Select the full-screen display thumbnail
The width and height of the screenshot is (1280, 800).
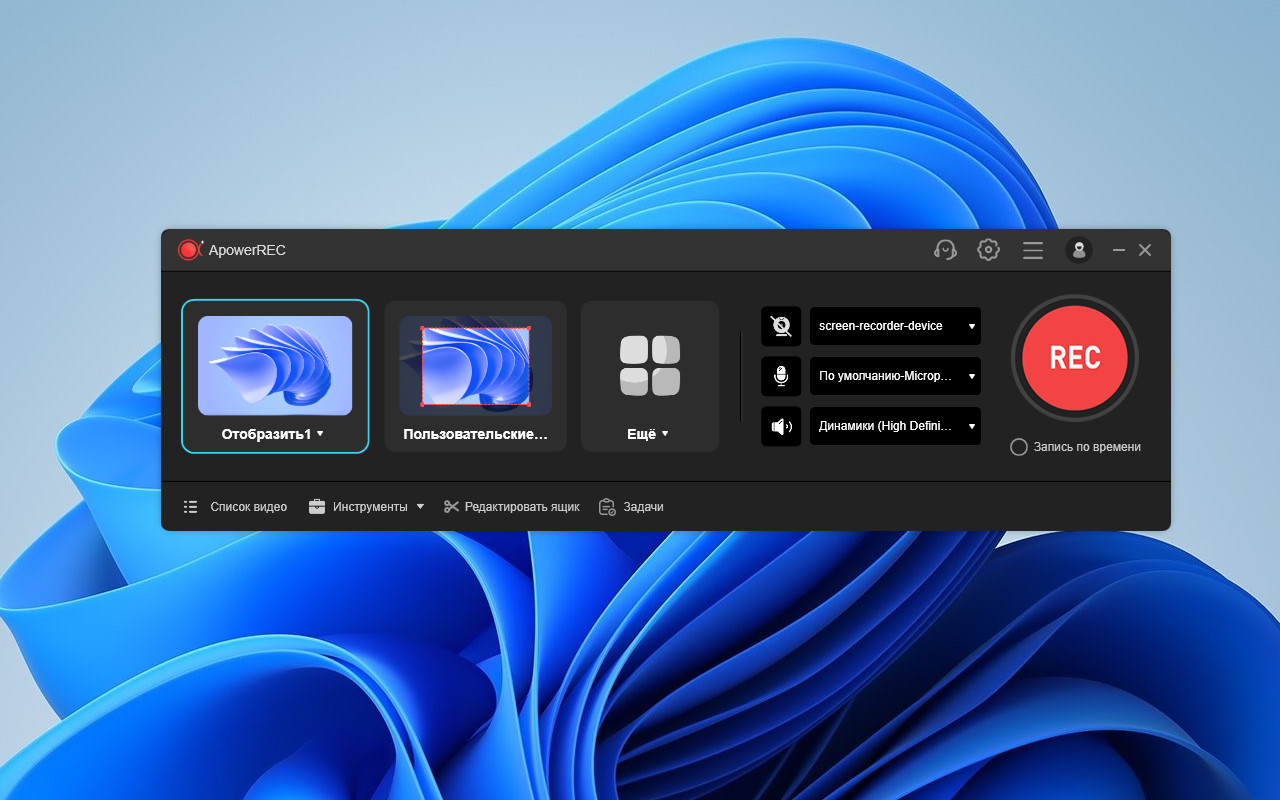point(275,365)
